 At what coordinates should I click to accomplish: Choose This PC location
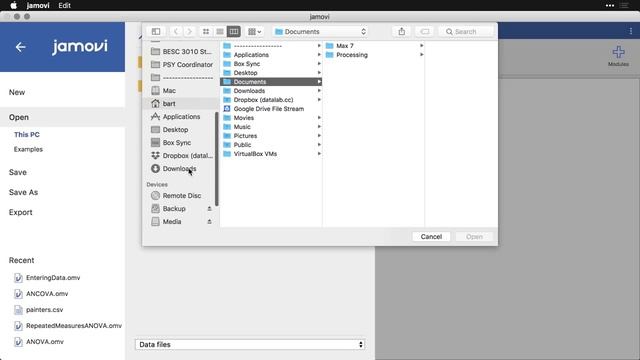pyautogui.click(x=27, y=135)
